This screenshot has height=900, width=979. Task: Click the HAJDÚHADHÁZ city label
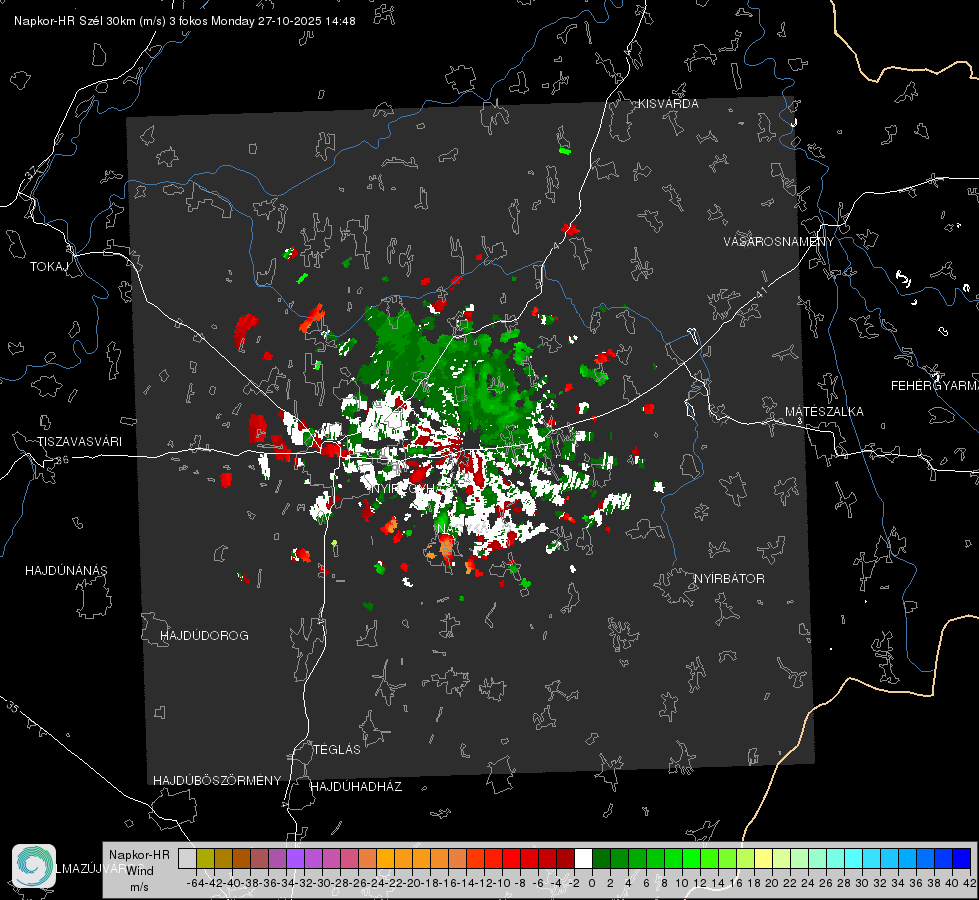356,787
